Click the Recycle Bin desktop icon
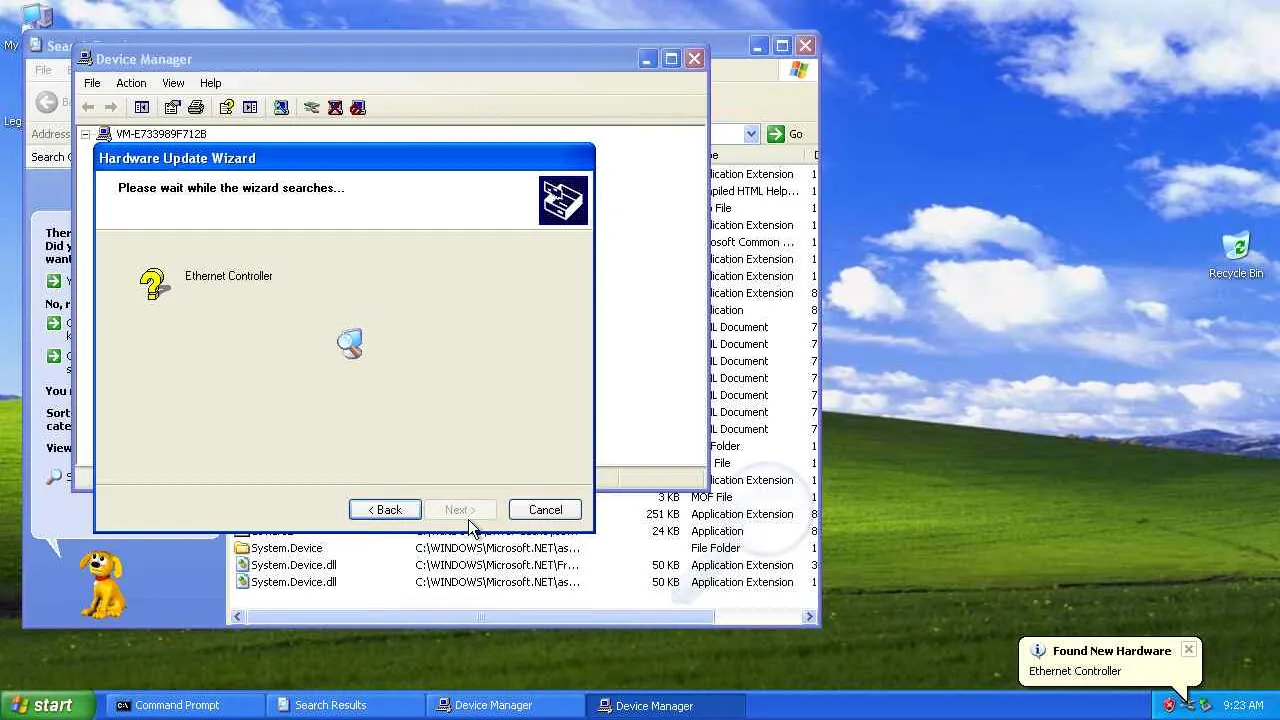This screenshot has width=1280, height=720. (1236, 246)
